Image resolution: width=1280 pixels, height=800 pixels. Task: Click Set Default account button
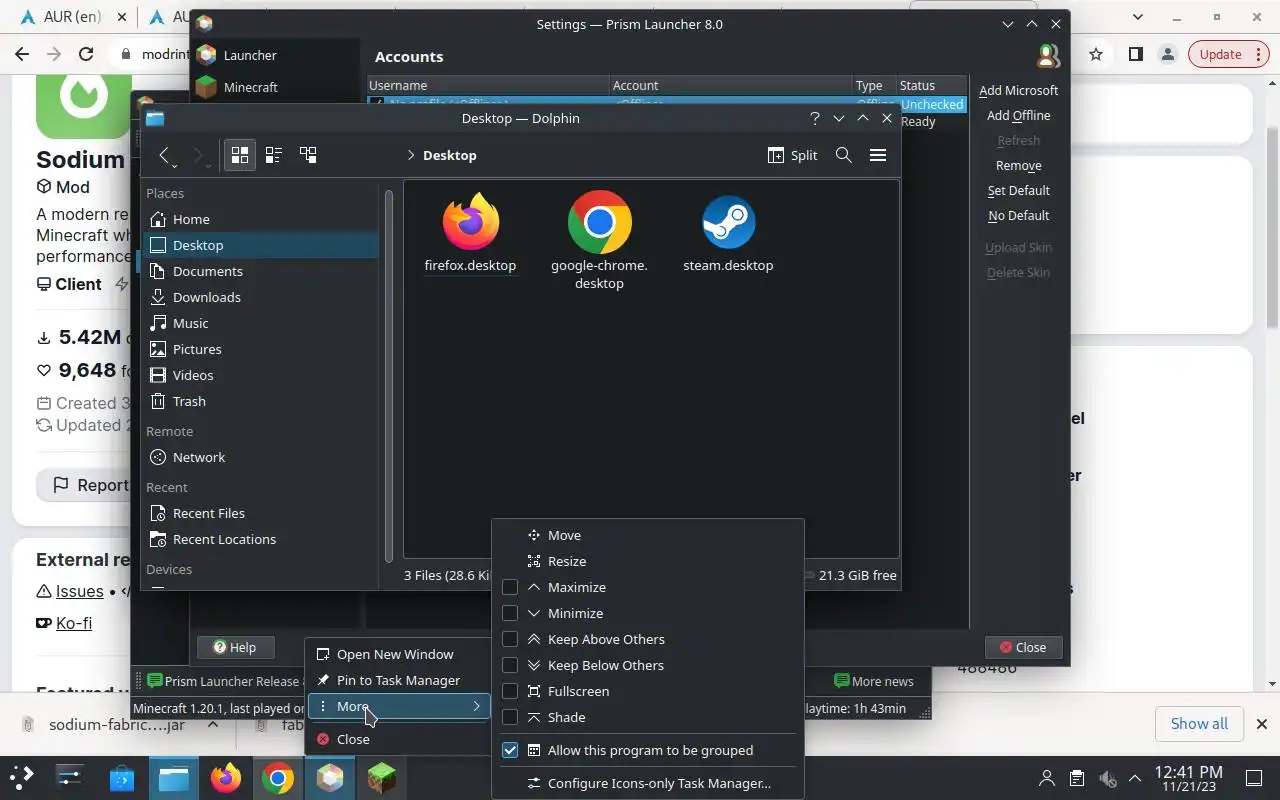[x=1018, y=190]
